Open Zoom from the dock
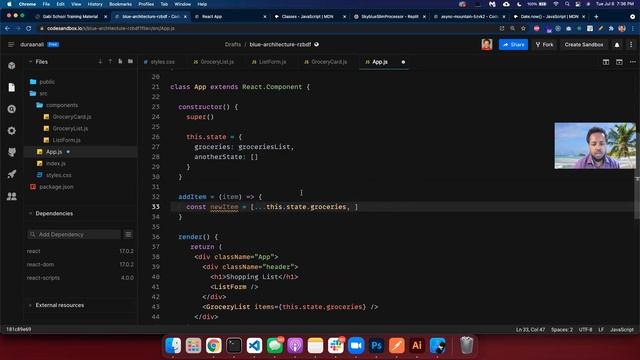 click(x=356, y=346)
